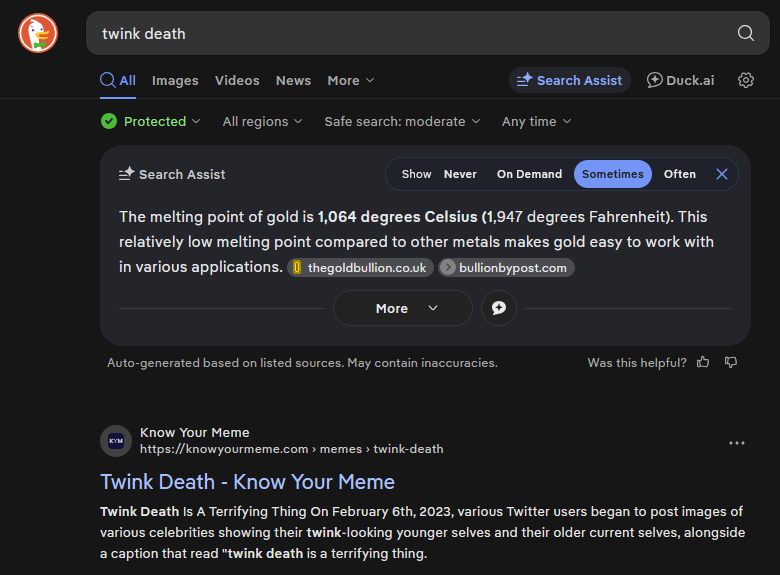Click thumbs down for unhelpful answer
The width and height of the screenshot is (780, 575).
[x=730, y=362]
